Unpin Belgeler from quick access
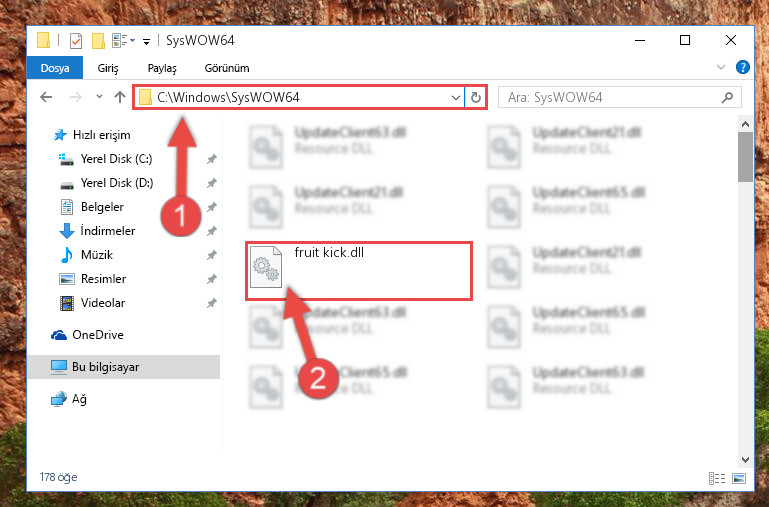The height and width of the screenshot is (507, 769). 211,207
